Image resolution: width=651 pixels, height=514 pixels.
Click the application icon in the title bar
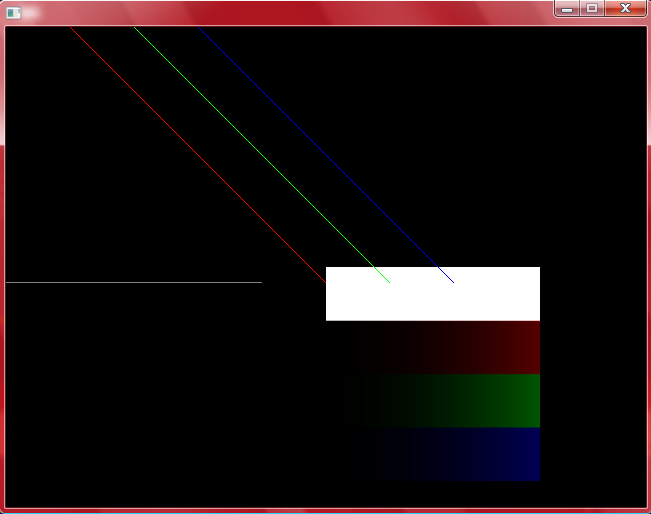point(14,13)
